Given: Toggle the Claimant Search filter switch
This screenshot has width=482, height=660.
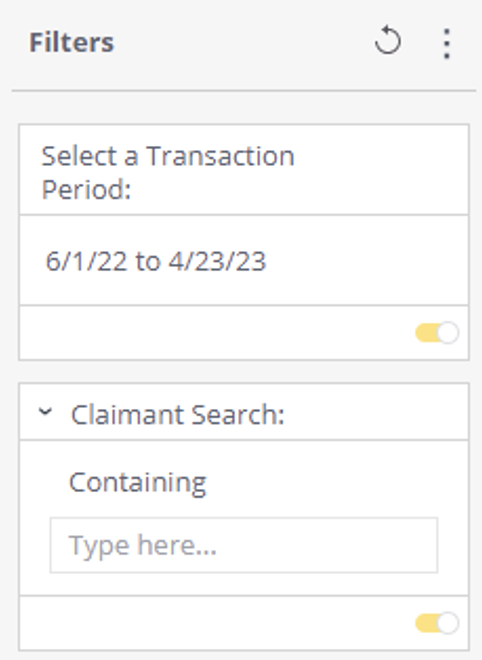Looking at the screenshot, I should [437, 623].
